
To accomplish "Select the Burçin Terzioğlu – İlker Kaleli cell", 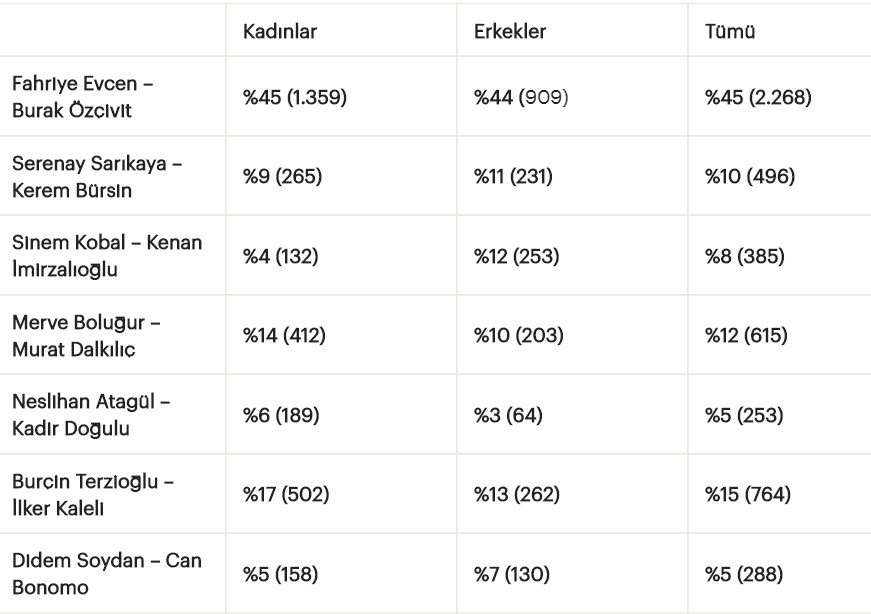I will click(93, 495).
